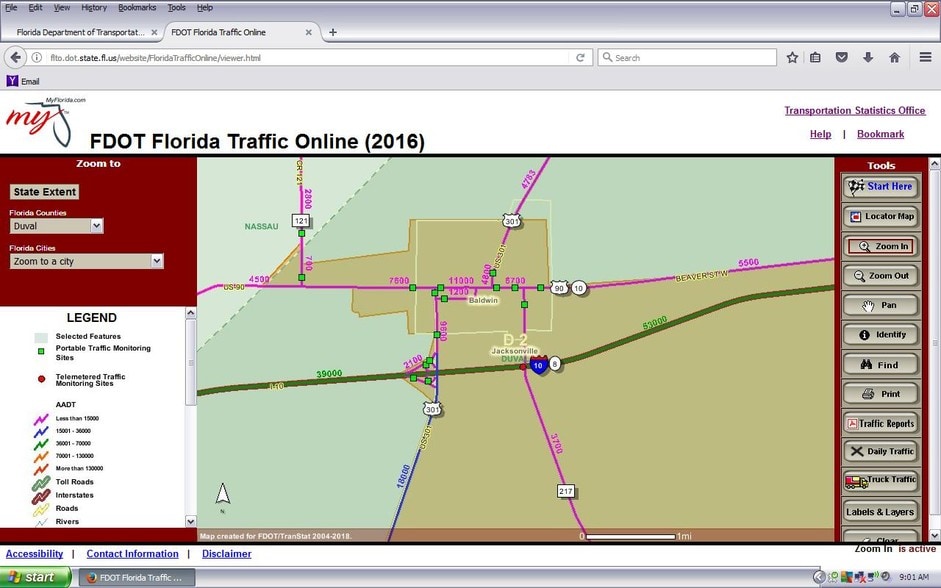Open the Daily Traffic tool

pos(881,451)
